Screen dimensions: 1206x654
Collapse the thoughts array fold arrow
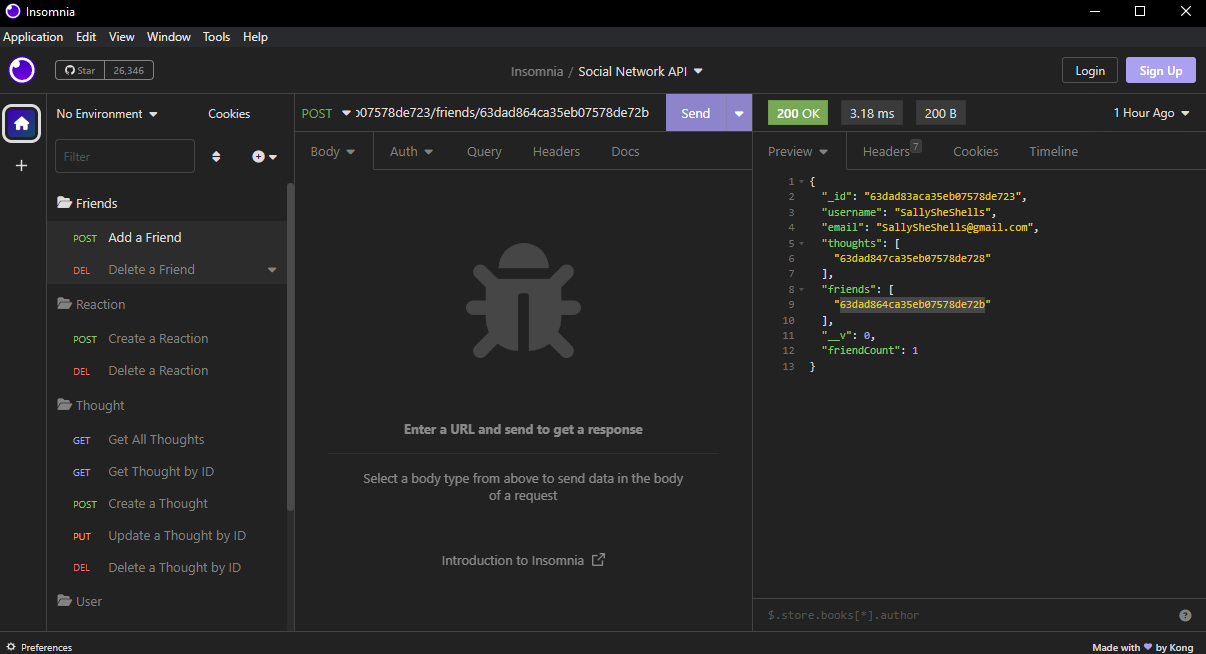click(x=803, y=243)
